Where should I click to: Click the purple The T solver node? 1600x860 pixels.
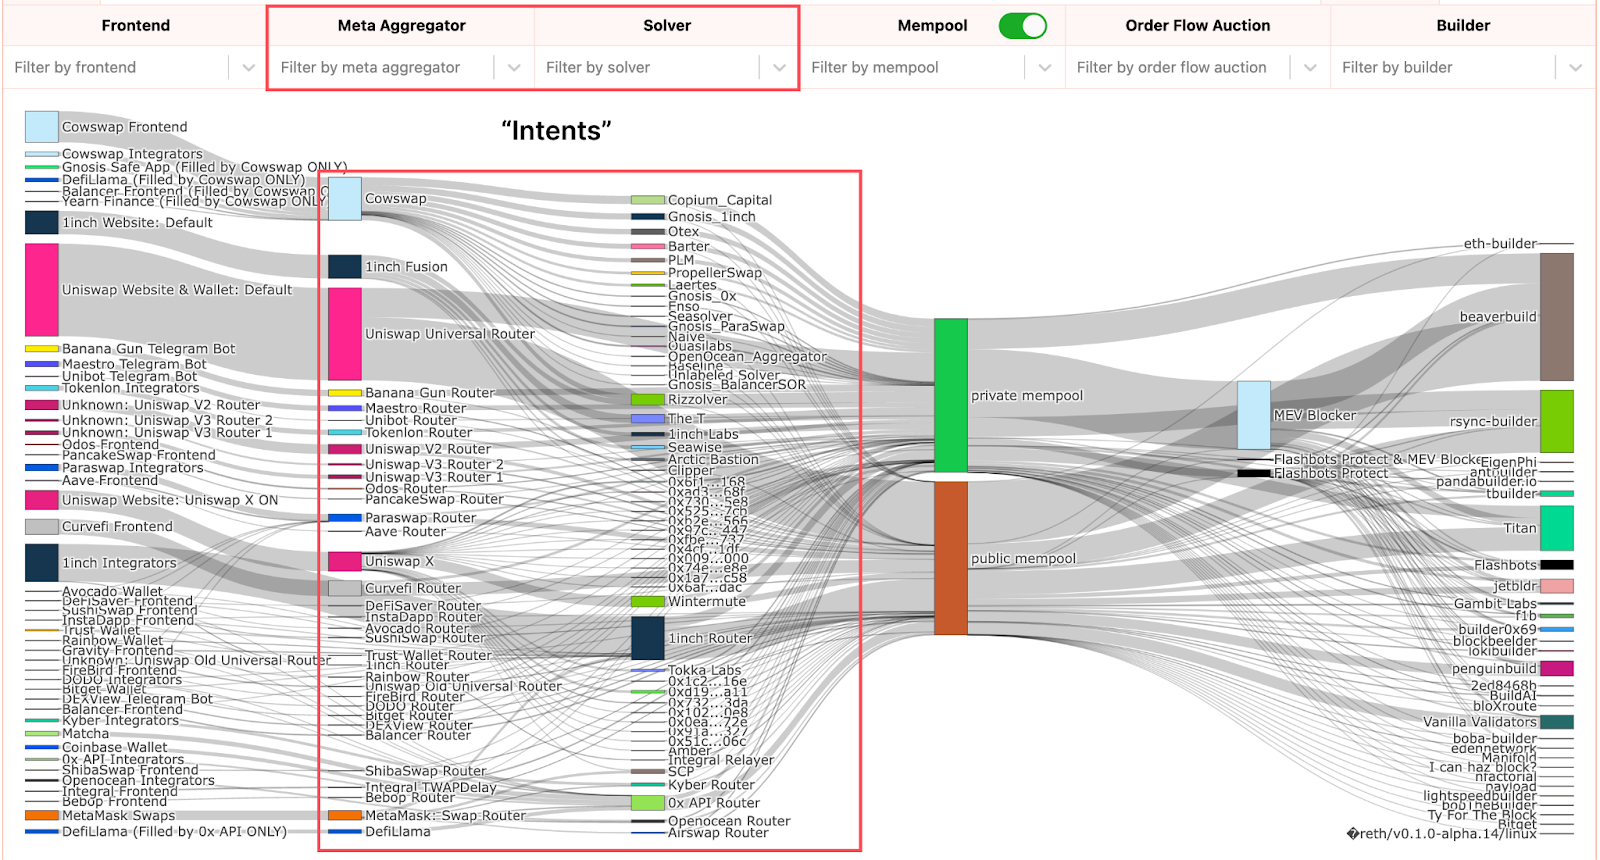[x=648, y=419]
